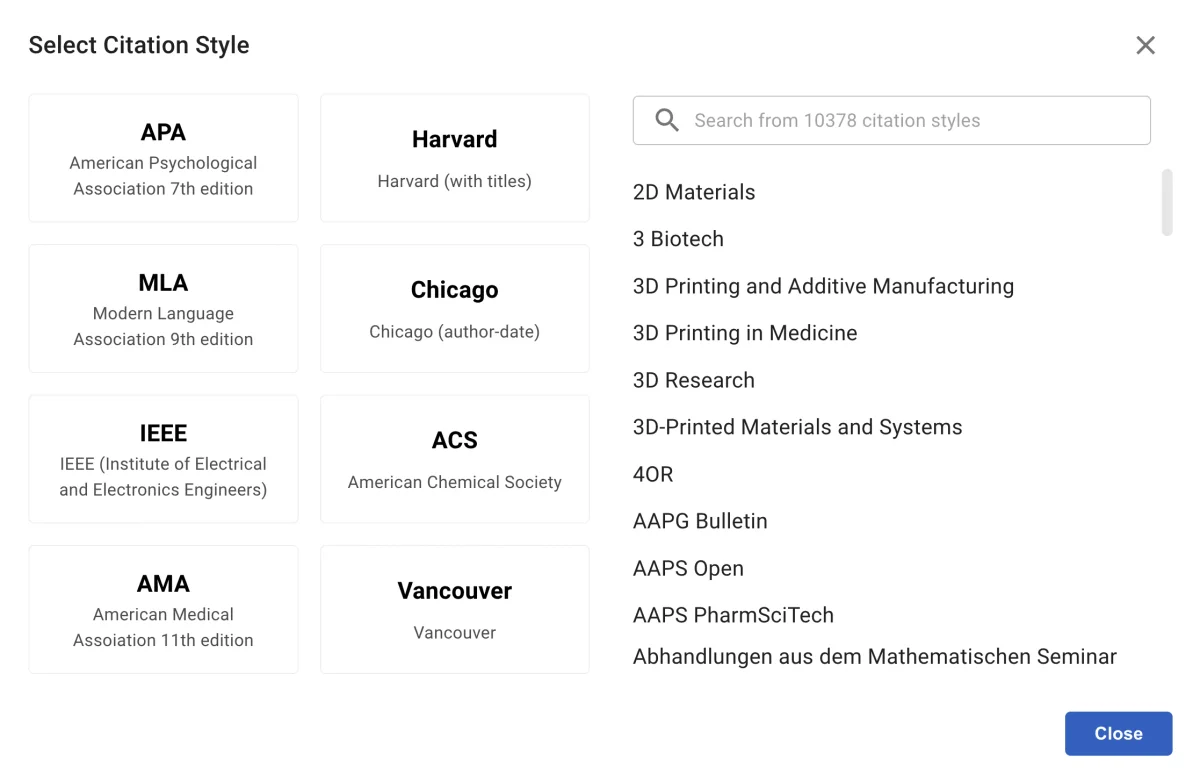Choose AAPS PharmSciTech citation style
Image resolution: width=1200 pixels, height=774 pixels.
pos(733,615)
